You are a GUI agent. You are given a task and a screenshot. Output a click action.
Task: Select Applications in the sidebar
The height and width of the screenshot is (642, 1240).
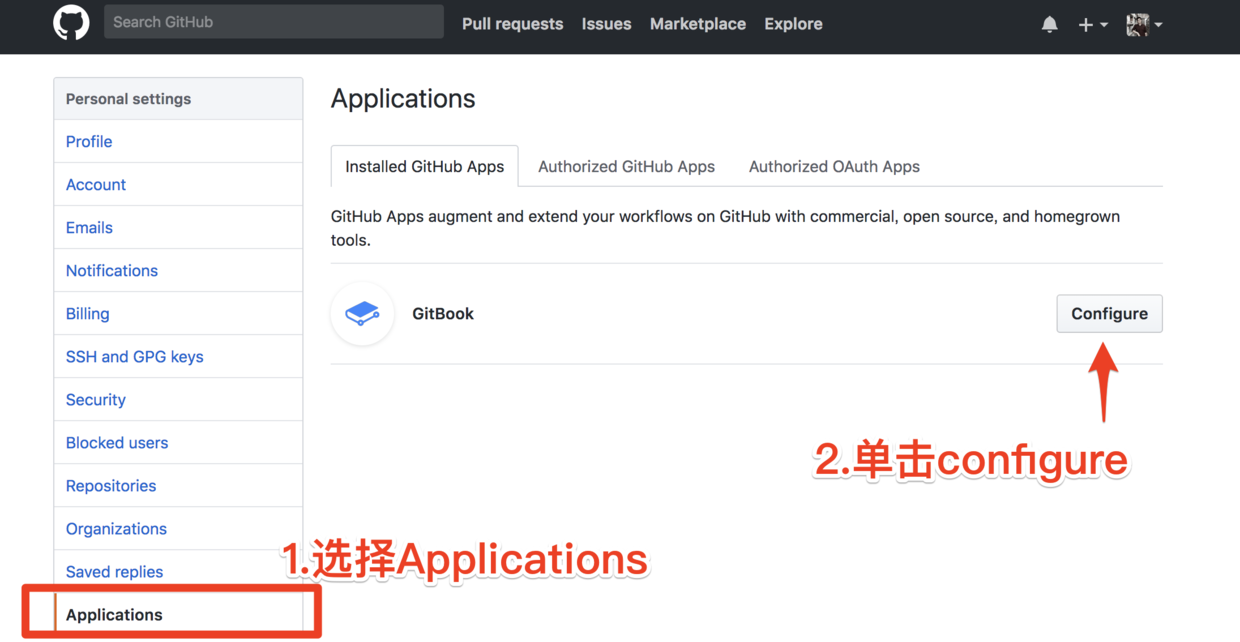point(178,615)
